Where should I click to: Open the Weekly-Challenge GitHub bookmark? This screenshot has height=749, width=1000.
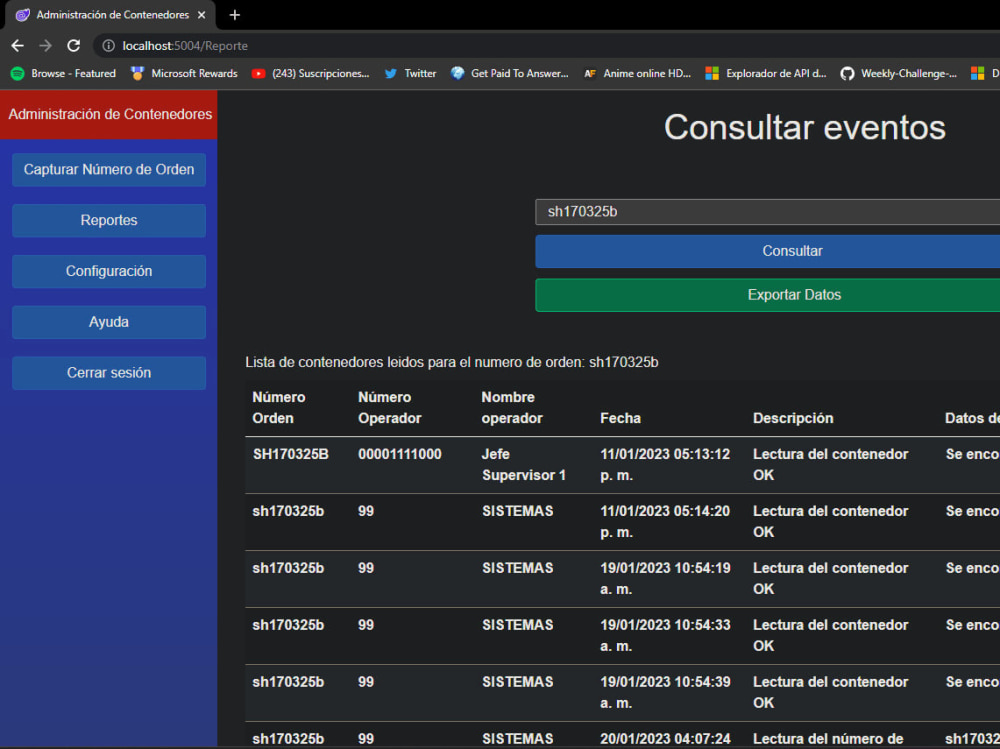[x=899, y=73]
